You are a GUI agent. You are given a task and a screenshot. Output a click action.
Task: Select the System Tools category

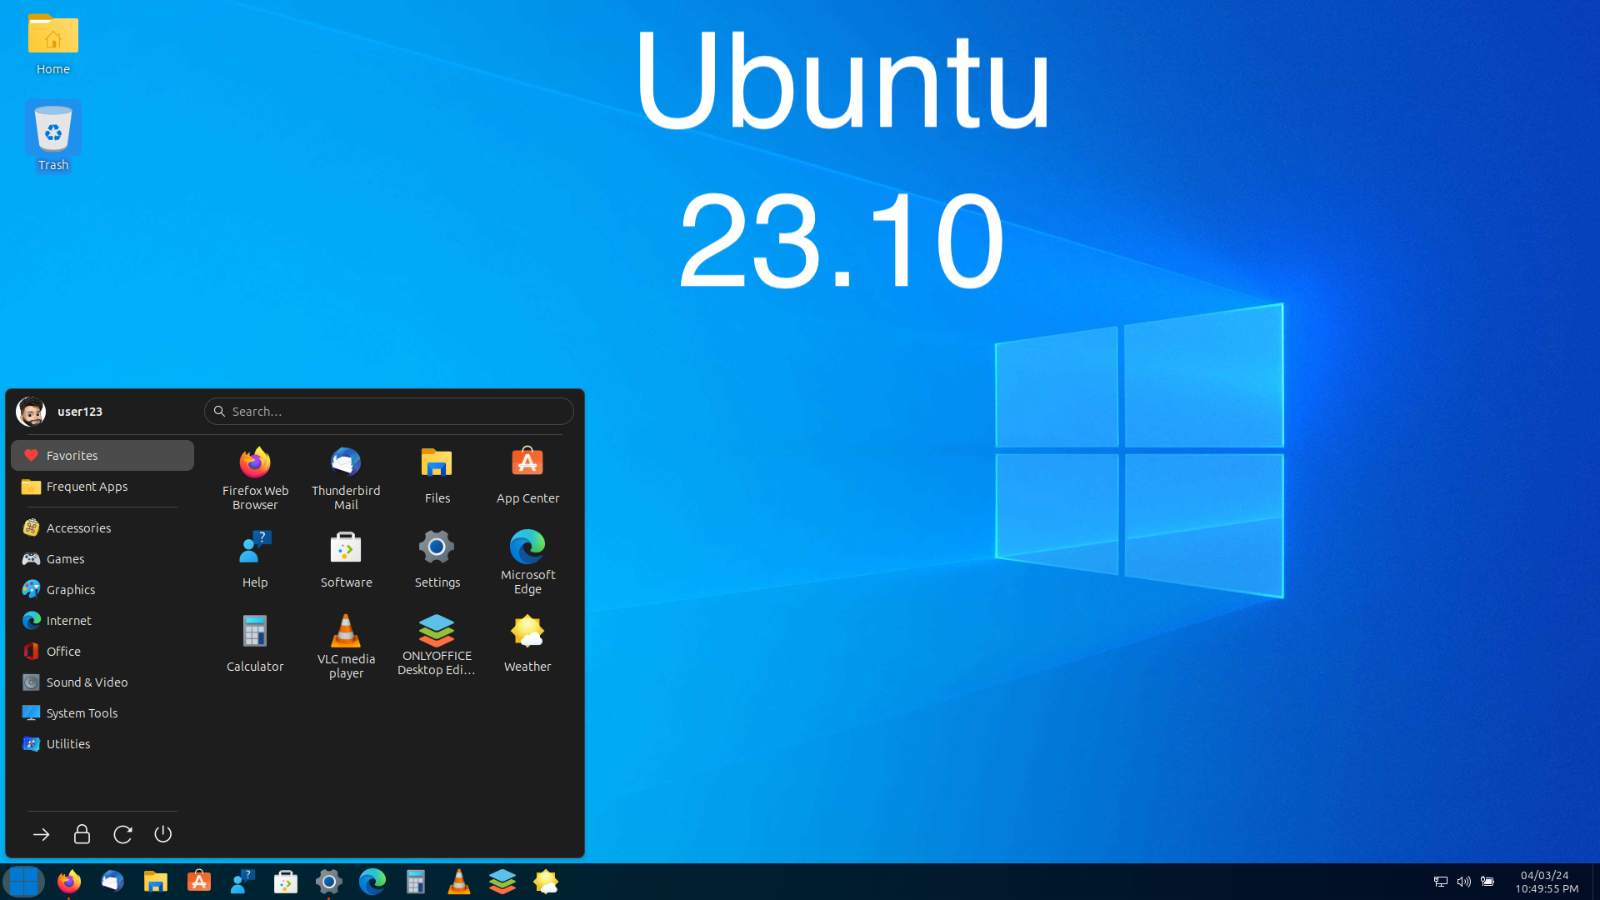[102, 713]
